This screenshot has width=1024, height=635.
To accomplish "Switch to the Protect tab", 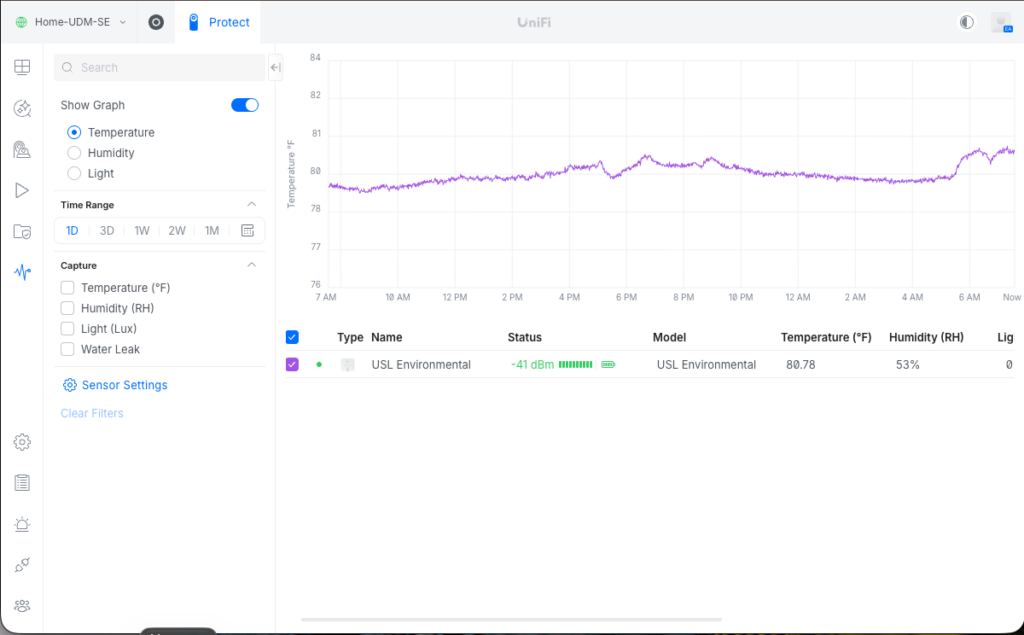I will point(219,22).
